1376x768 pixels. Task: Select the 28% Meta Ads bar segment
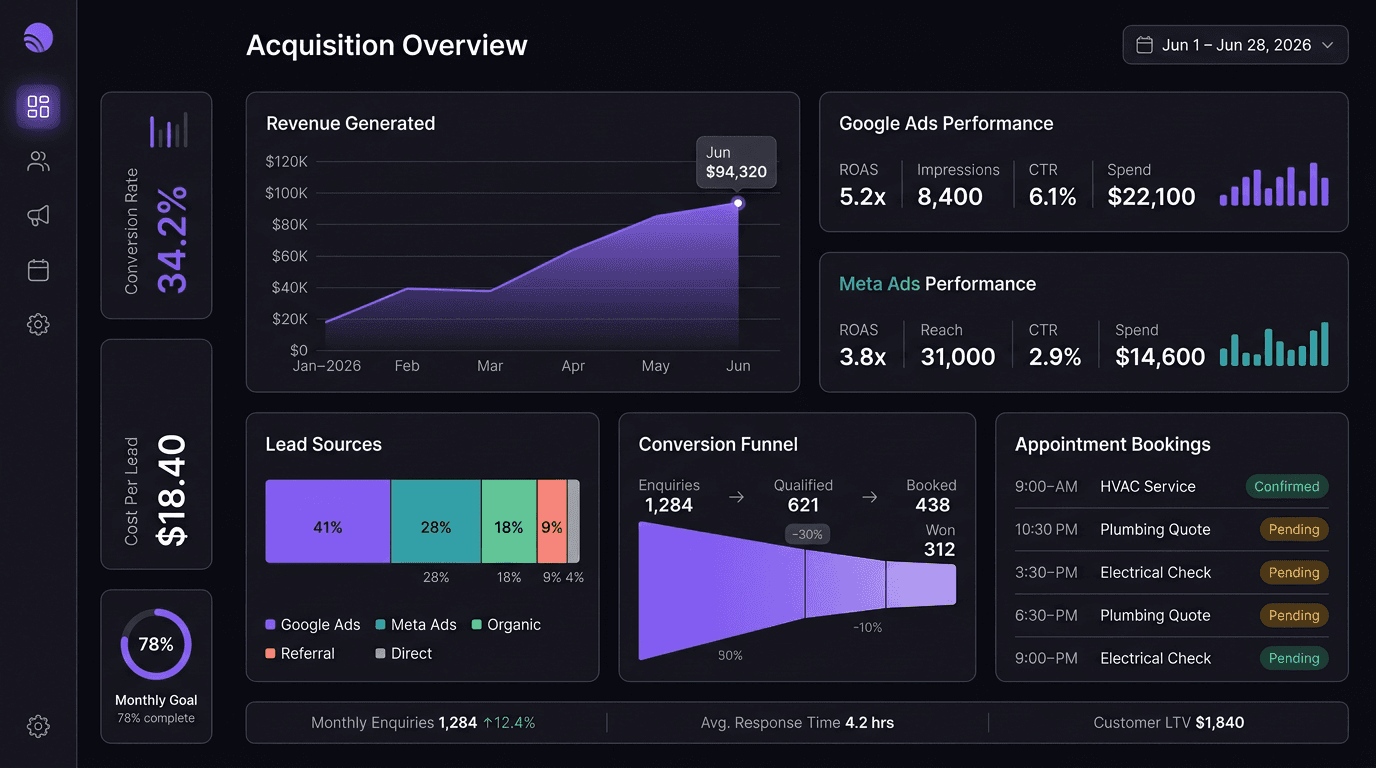[436, 521]
